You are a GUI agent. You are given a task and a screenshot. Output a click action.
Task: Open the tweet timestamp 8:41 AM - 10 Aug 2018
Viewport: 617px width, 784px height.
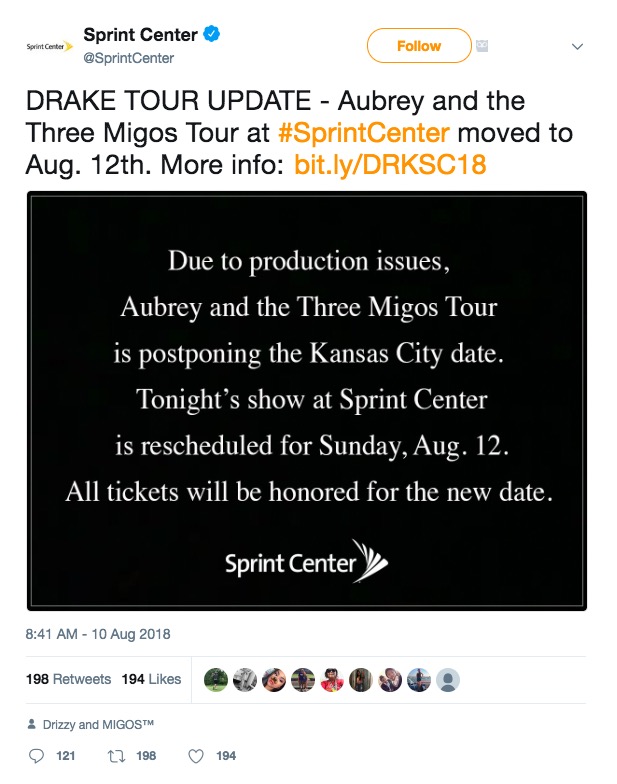tap(98, 634)
